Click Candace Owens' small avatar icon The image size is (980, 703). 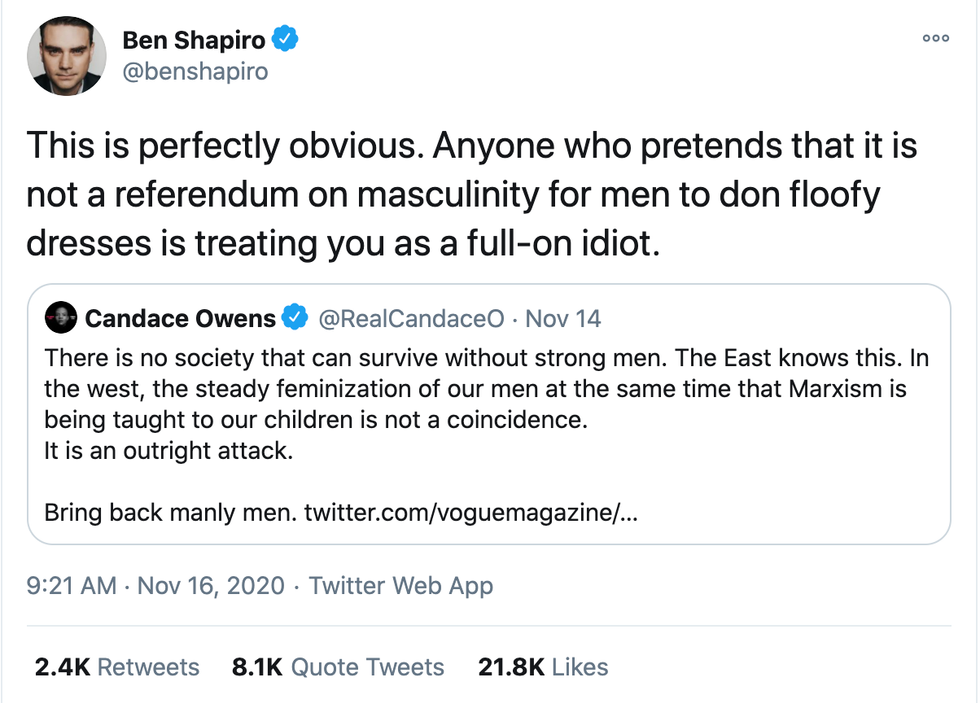click(61, 318)
